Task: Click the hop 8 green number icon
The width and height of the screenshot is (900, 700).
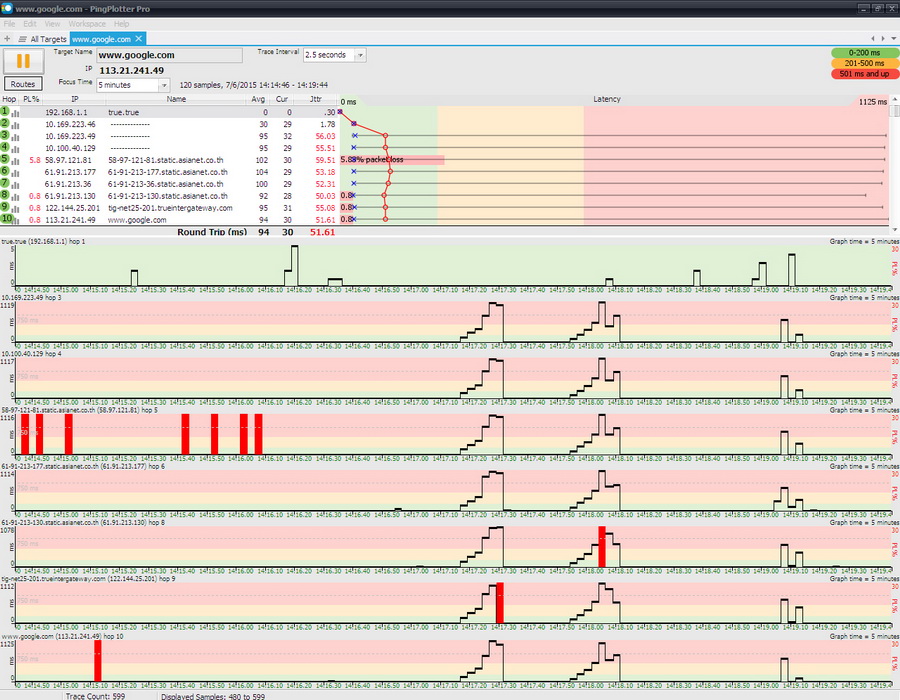Action: coord(6,196)
